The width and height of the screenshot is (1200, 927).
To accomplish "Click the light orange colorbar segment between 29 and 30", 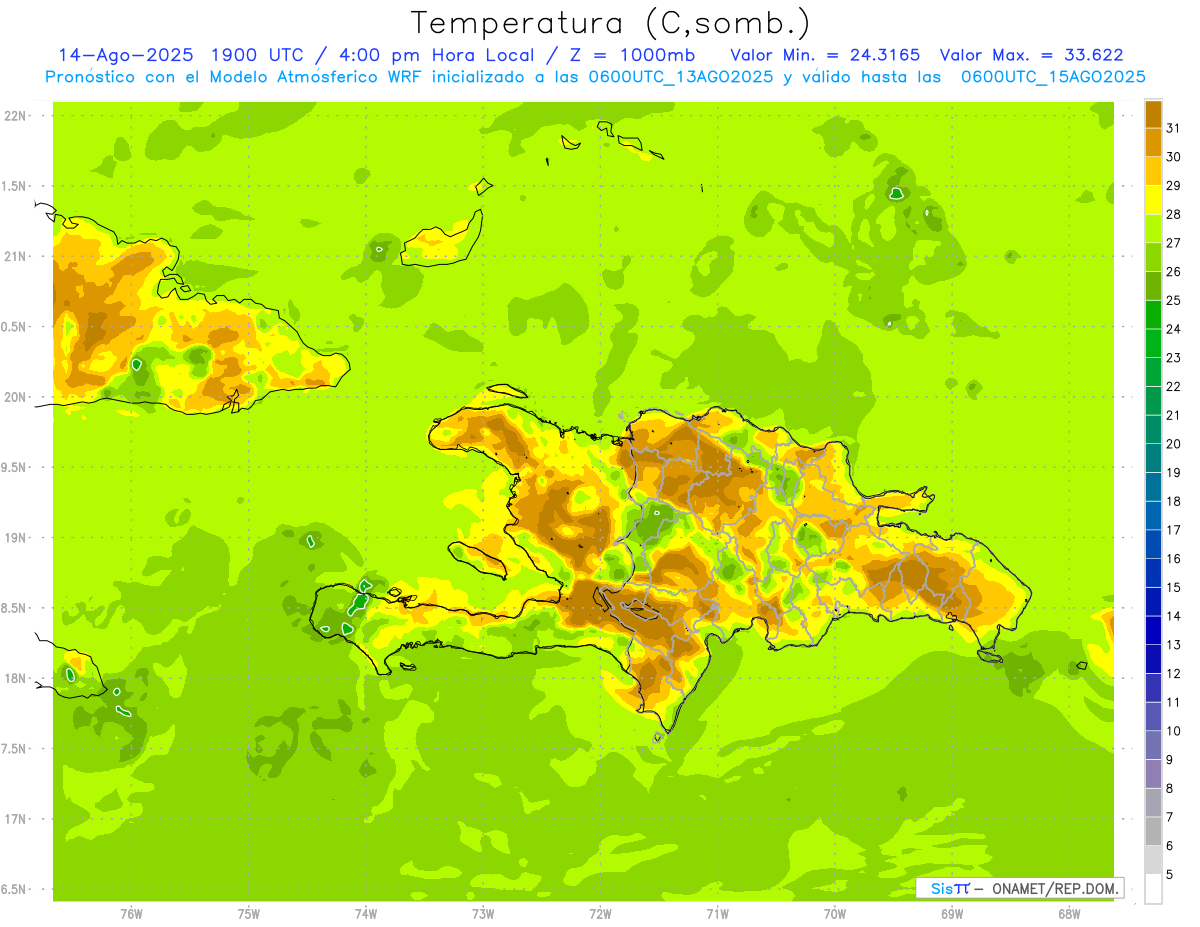I will pyautogui.click(x=1153, y=171).
